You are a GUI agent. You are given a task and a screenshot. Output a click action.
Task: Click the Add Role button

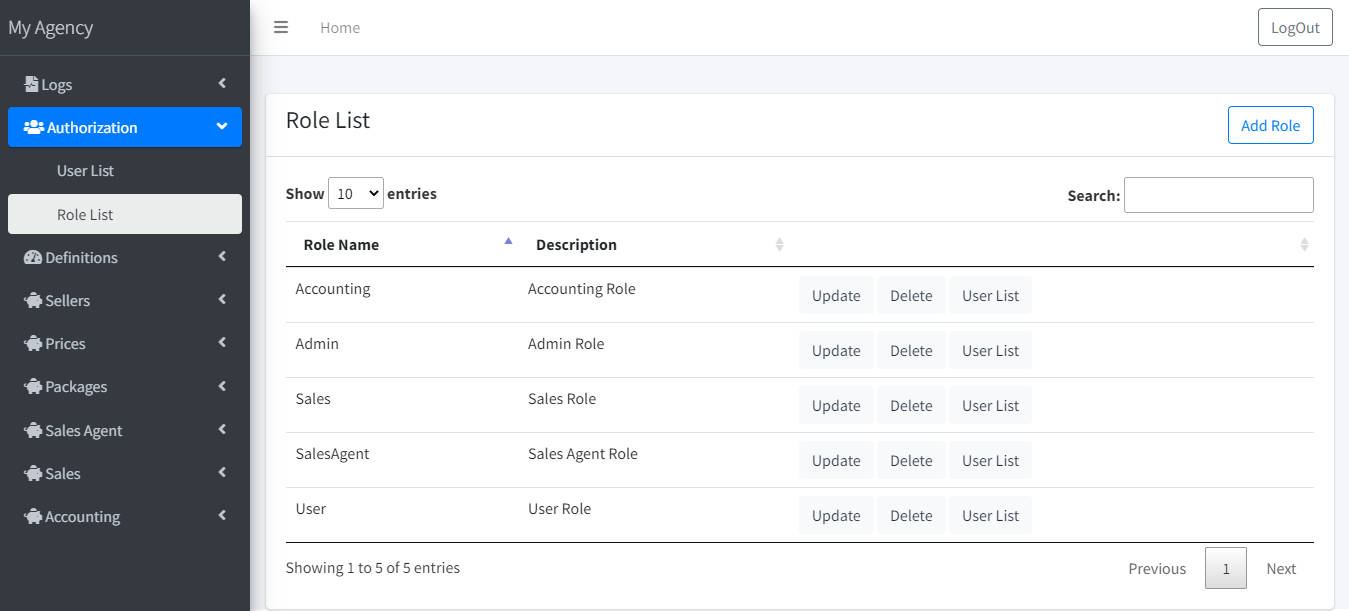pos(1270,125)
